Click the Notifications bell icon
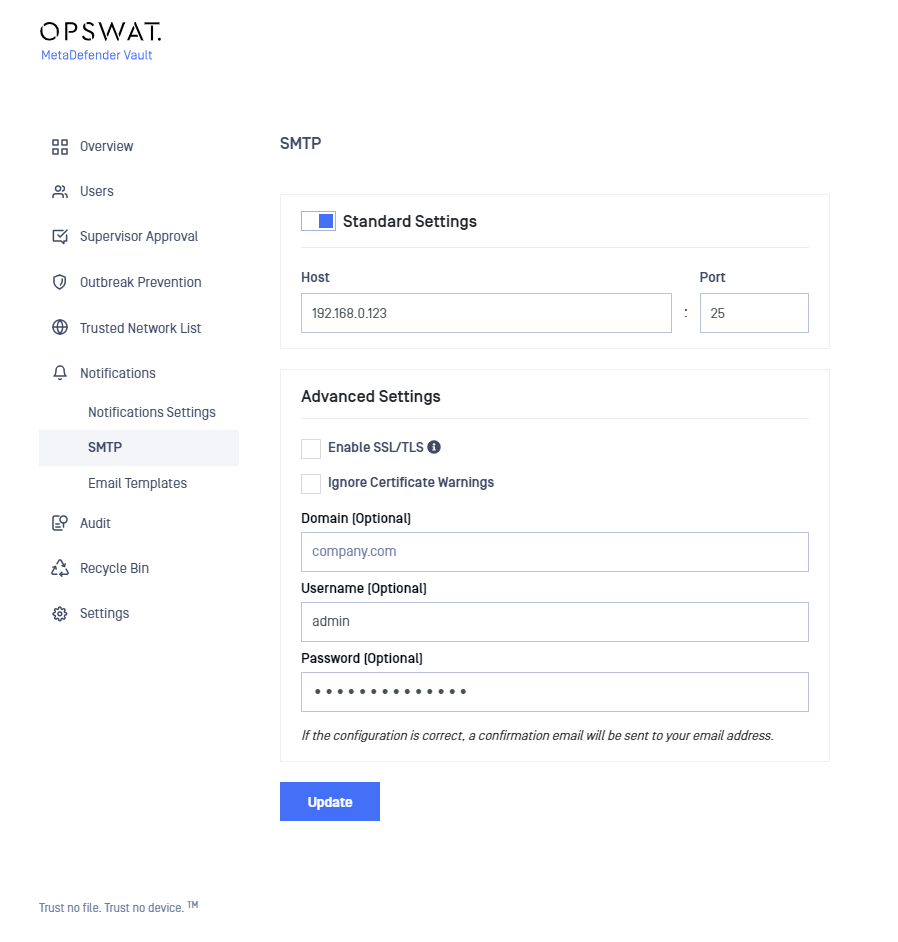 click(59, 373)
